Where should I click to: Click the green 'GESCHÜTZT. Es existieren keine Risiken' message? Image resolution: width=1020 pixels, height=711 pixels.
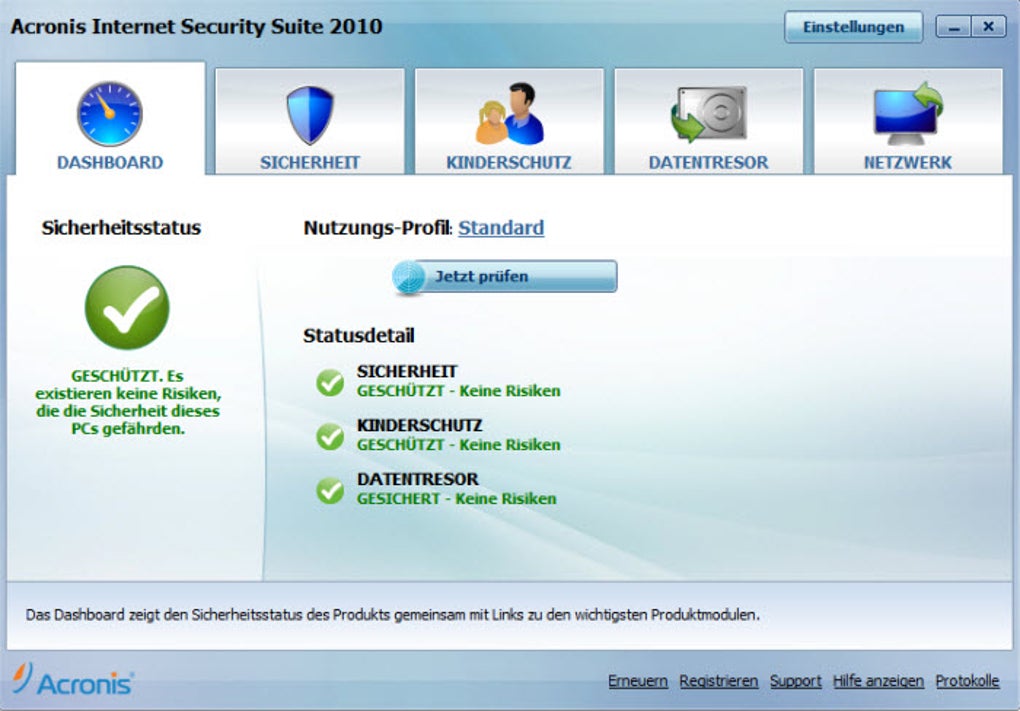point(128,402)
